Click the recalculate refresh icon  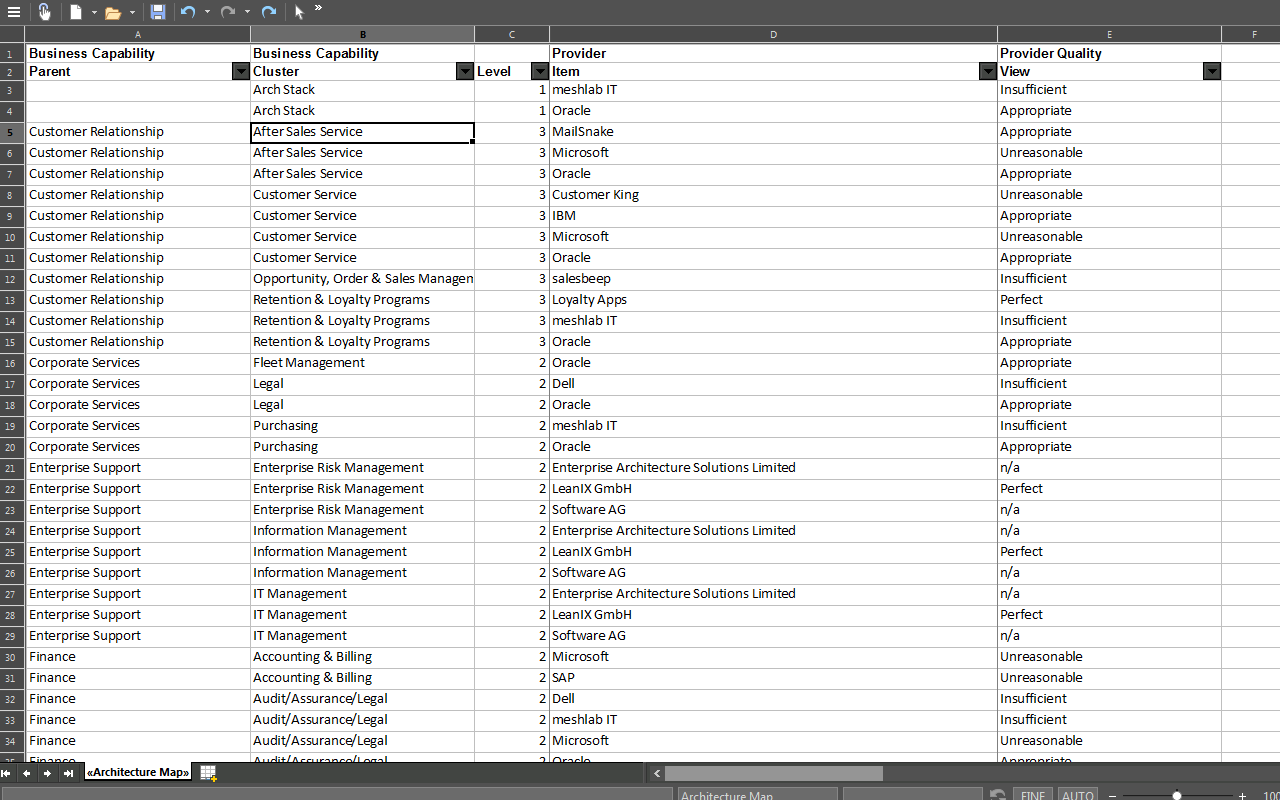coord(998,795)
